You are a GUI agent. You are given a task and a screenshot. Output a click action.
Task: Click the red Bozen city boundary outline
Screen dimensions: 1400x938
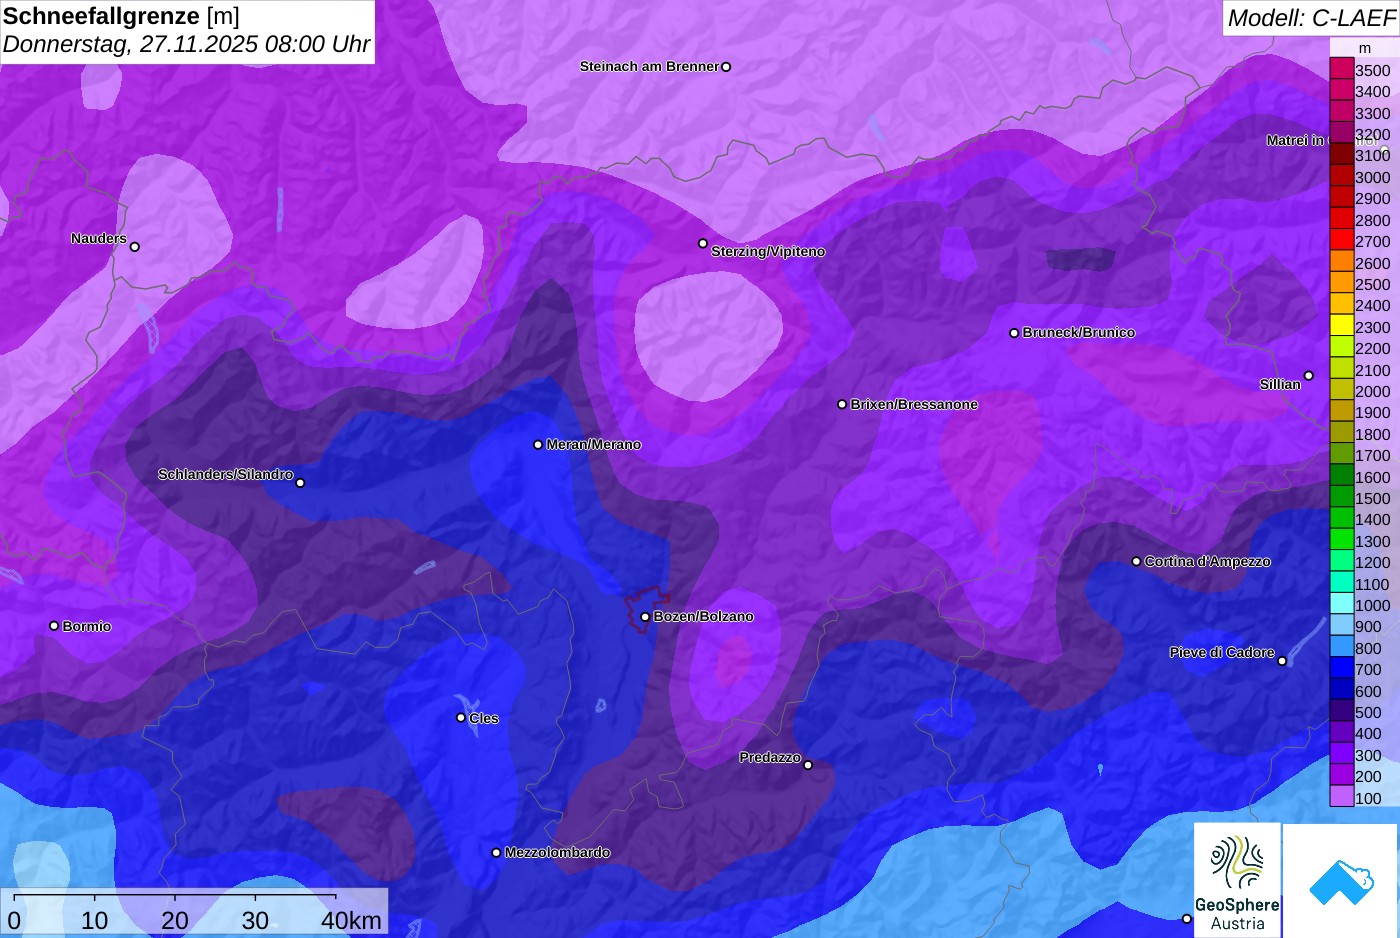[x=646, y=608]
